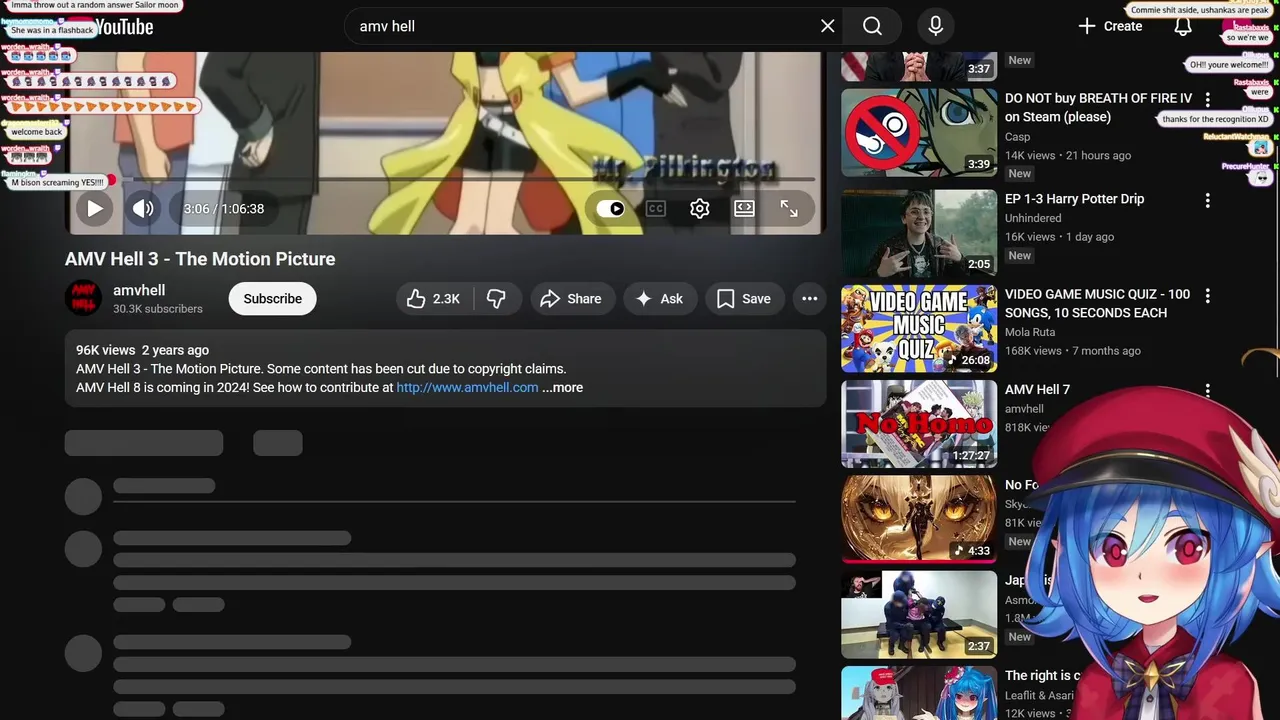This screenshot has height=720, width=1280.
Task: Open the 2:37 bench video thumbnail
Action: pyautogui.click(x=919, y=614)
